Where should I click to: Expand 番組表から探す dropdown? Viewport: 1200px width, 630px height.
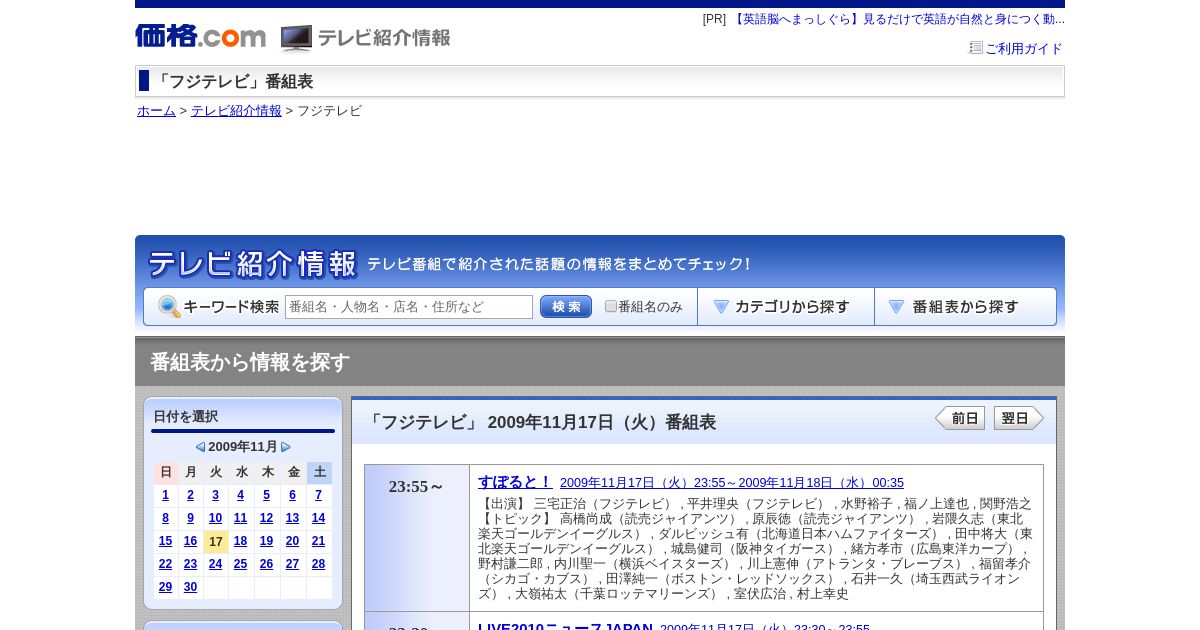[x=965, y=307]
